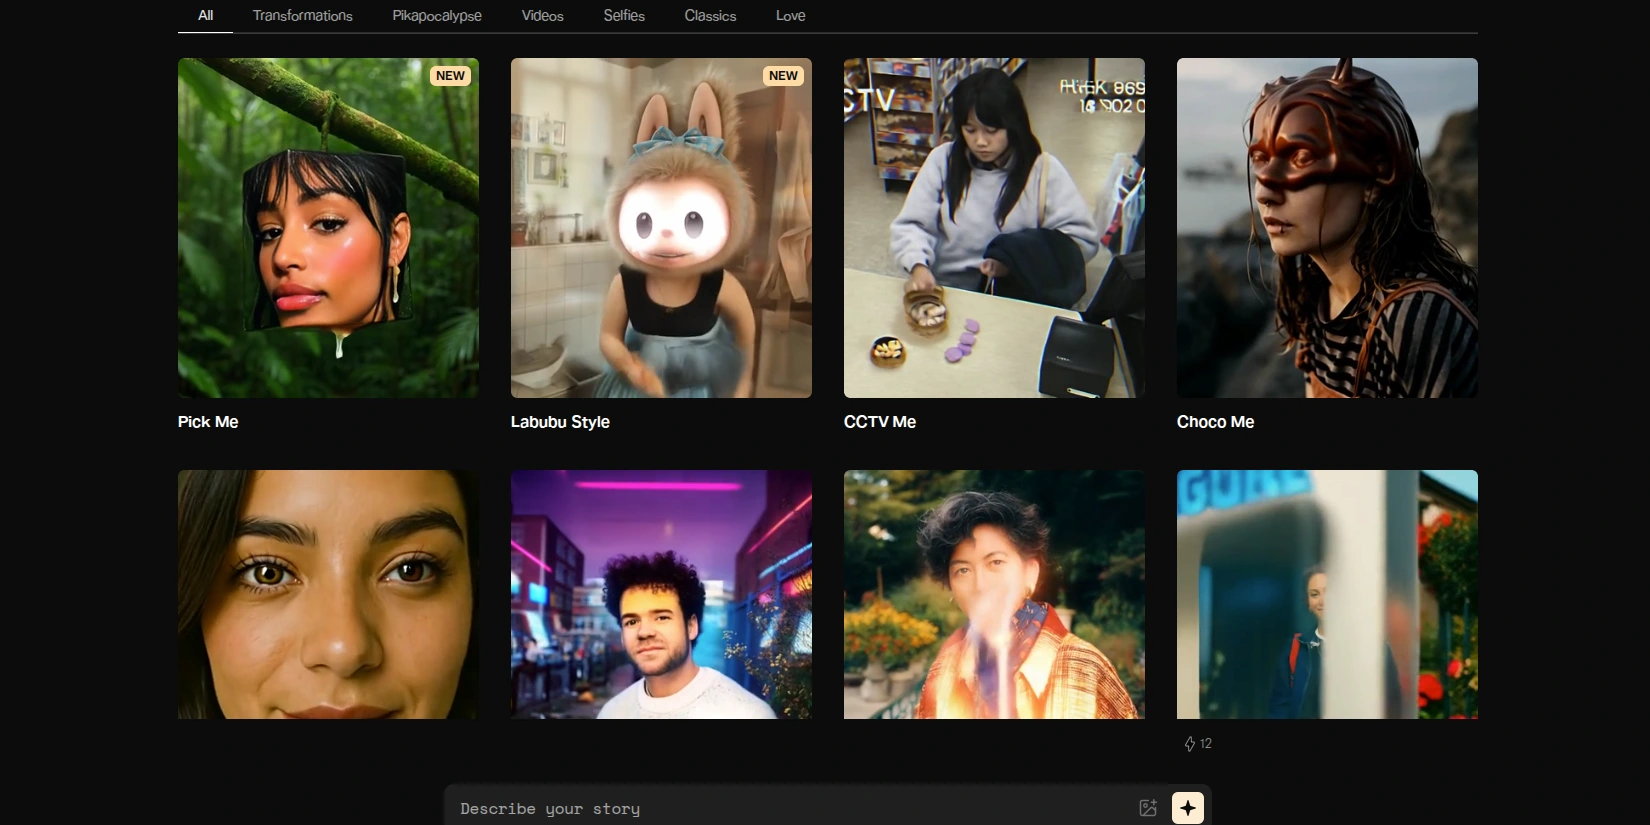The height and width of the screenshot is (825, 1650).
Task: Click the Describe your story input field
Action: point(790,808)
